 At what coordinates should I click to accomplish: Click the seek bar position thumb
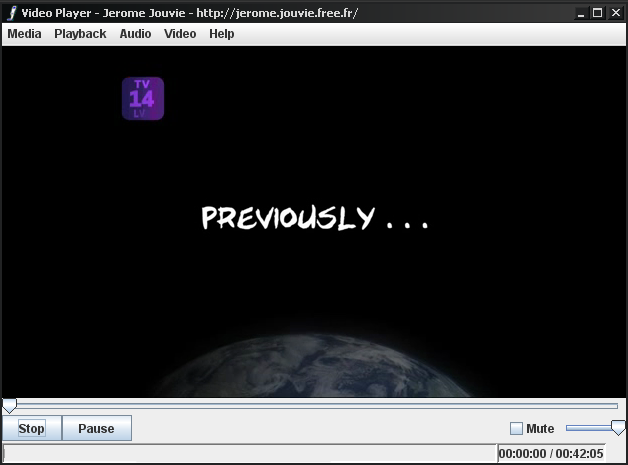pyautogui.click(x=10, y=406)
